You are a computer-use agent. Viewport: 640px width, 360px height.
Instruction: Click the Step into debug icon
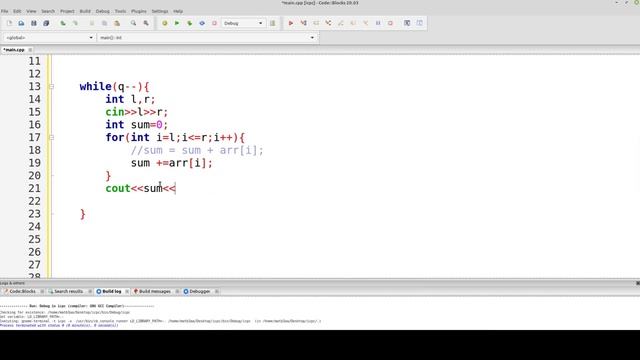328,23
